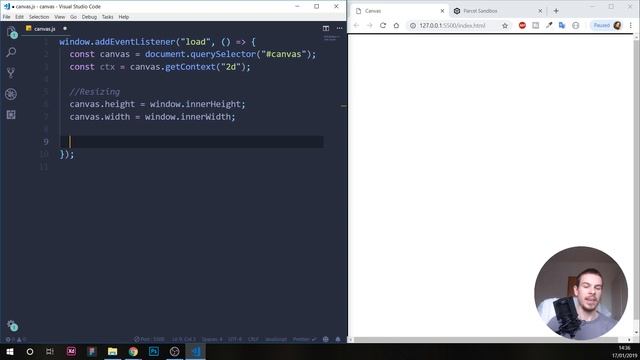Click the window.addEventListener line

pos(157,42)
